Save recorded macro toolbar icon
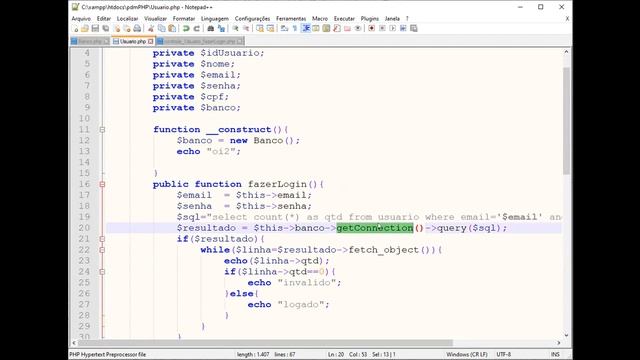The height and width of the screenshot is (360, 640). pyautogui.click(x=413, y=28)
